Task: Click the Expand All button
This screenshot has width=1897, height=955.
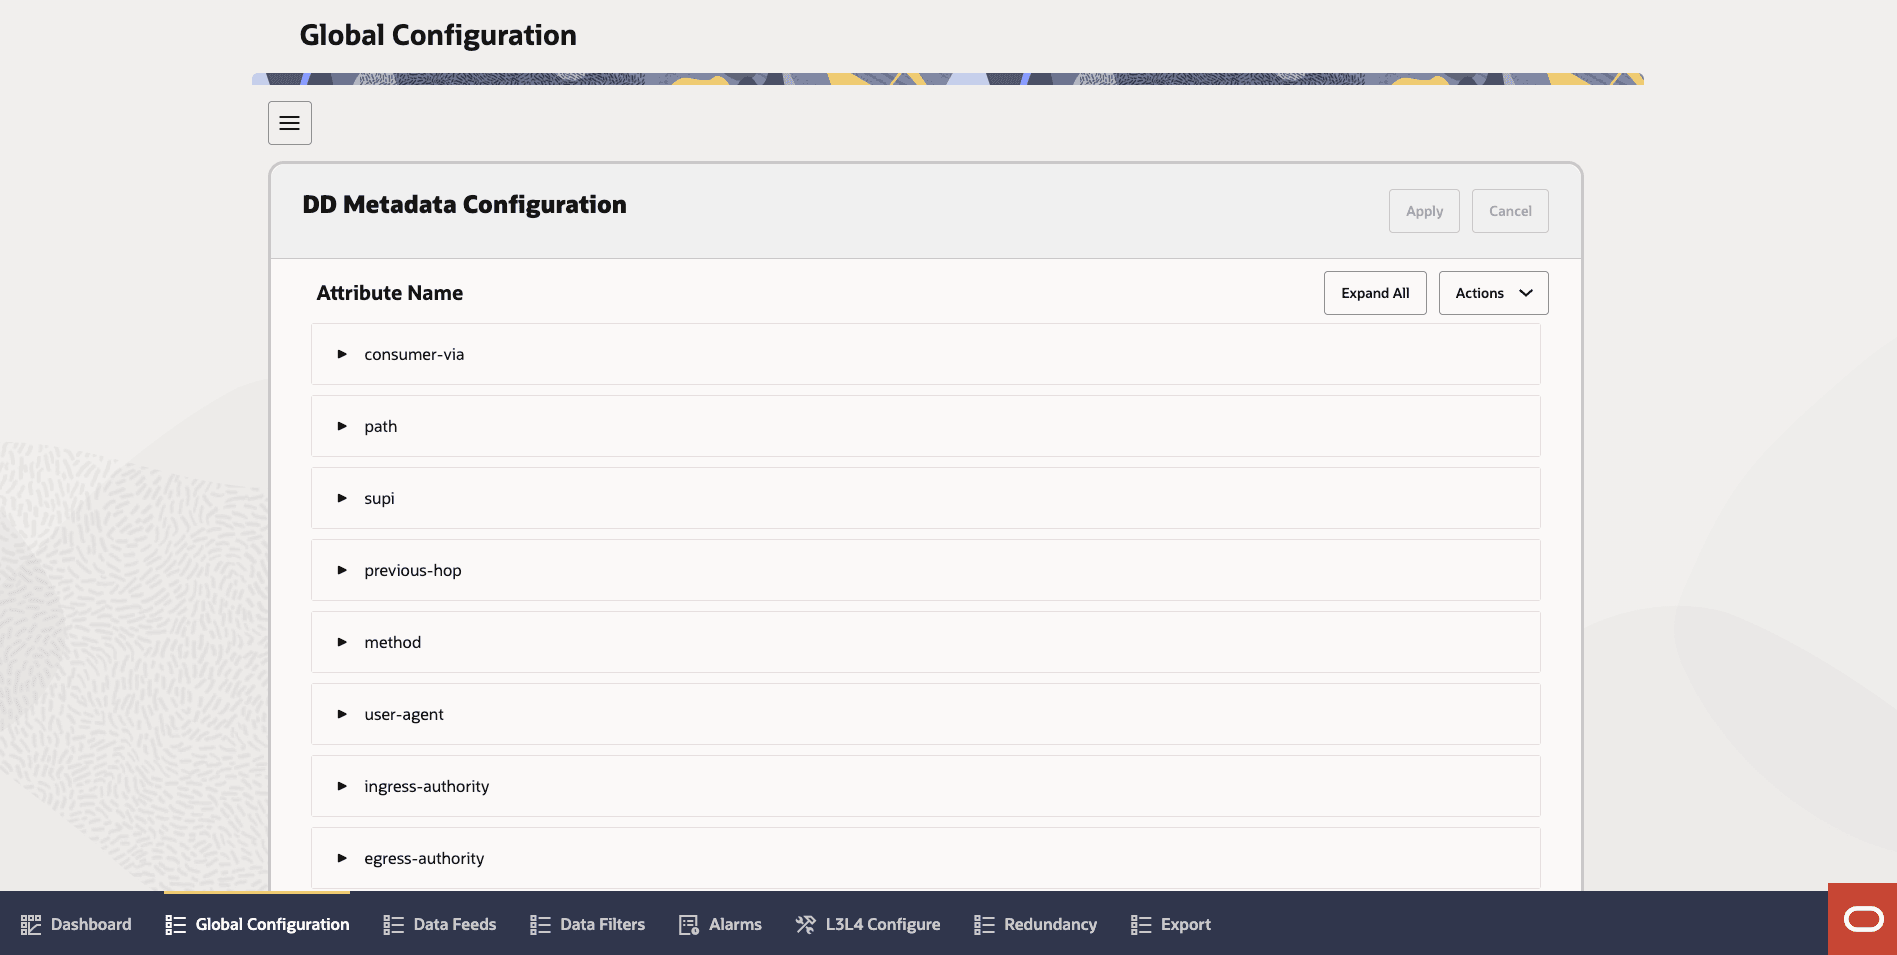Action: tap(1374, 292)
